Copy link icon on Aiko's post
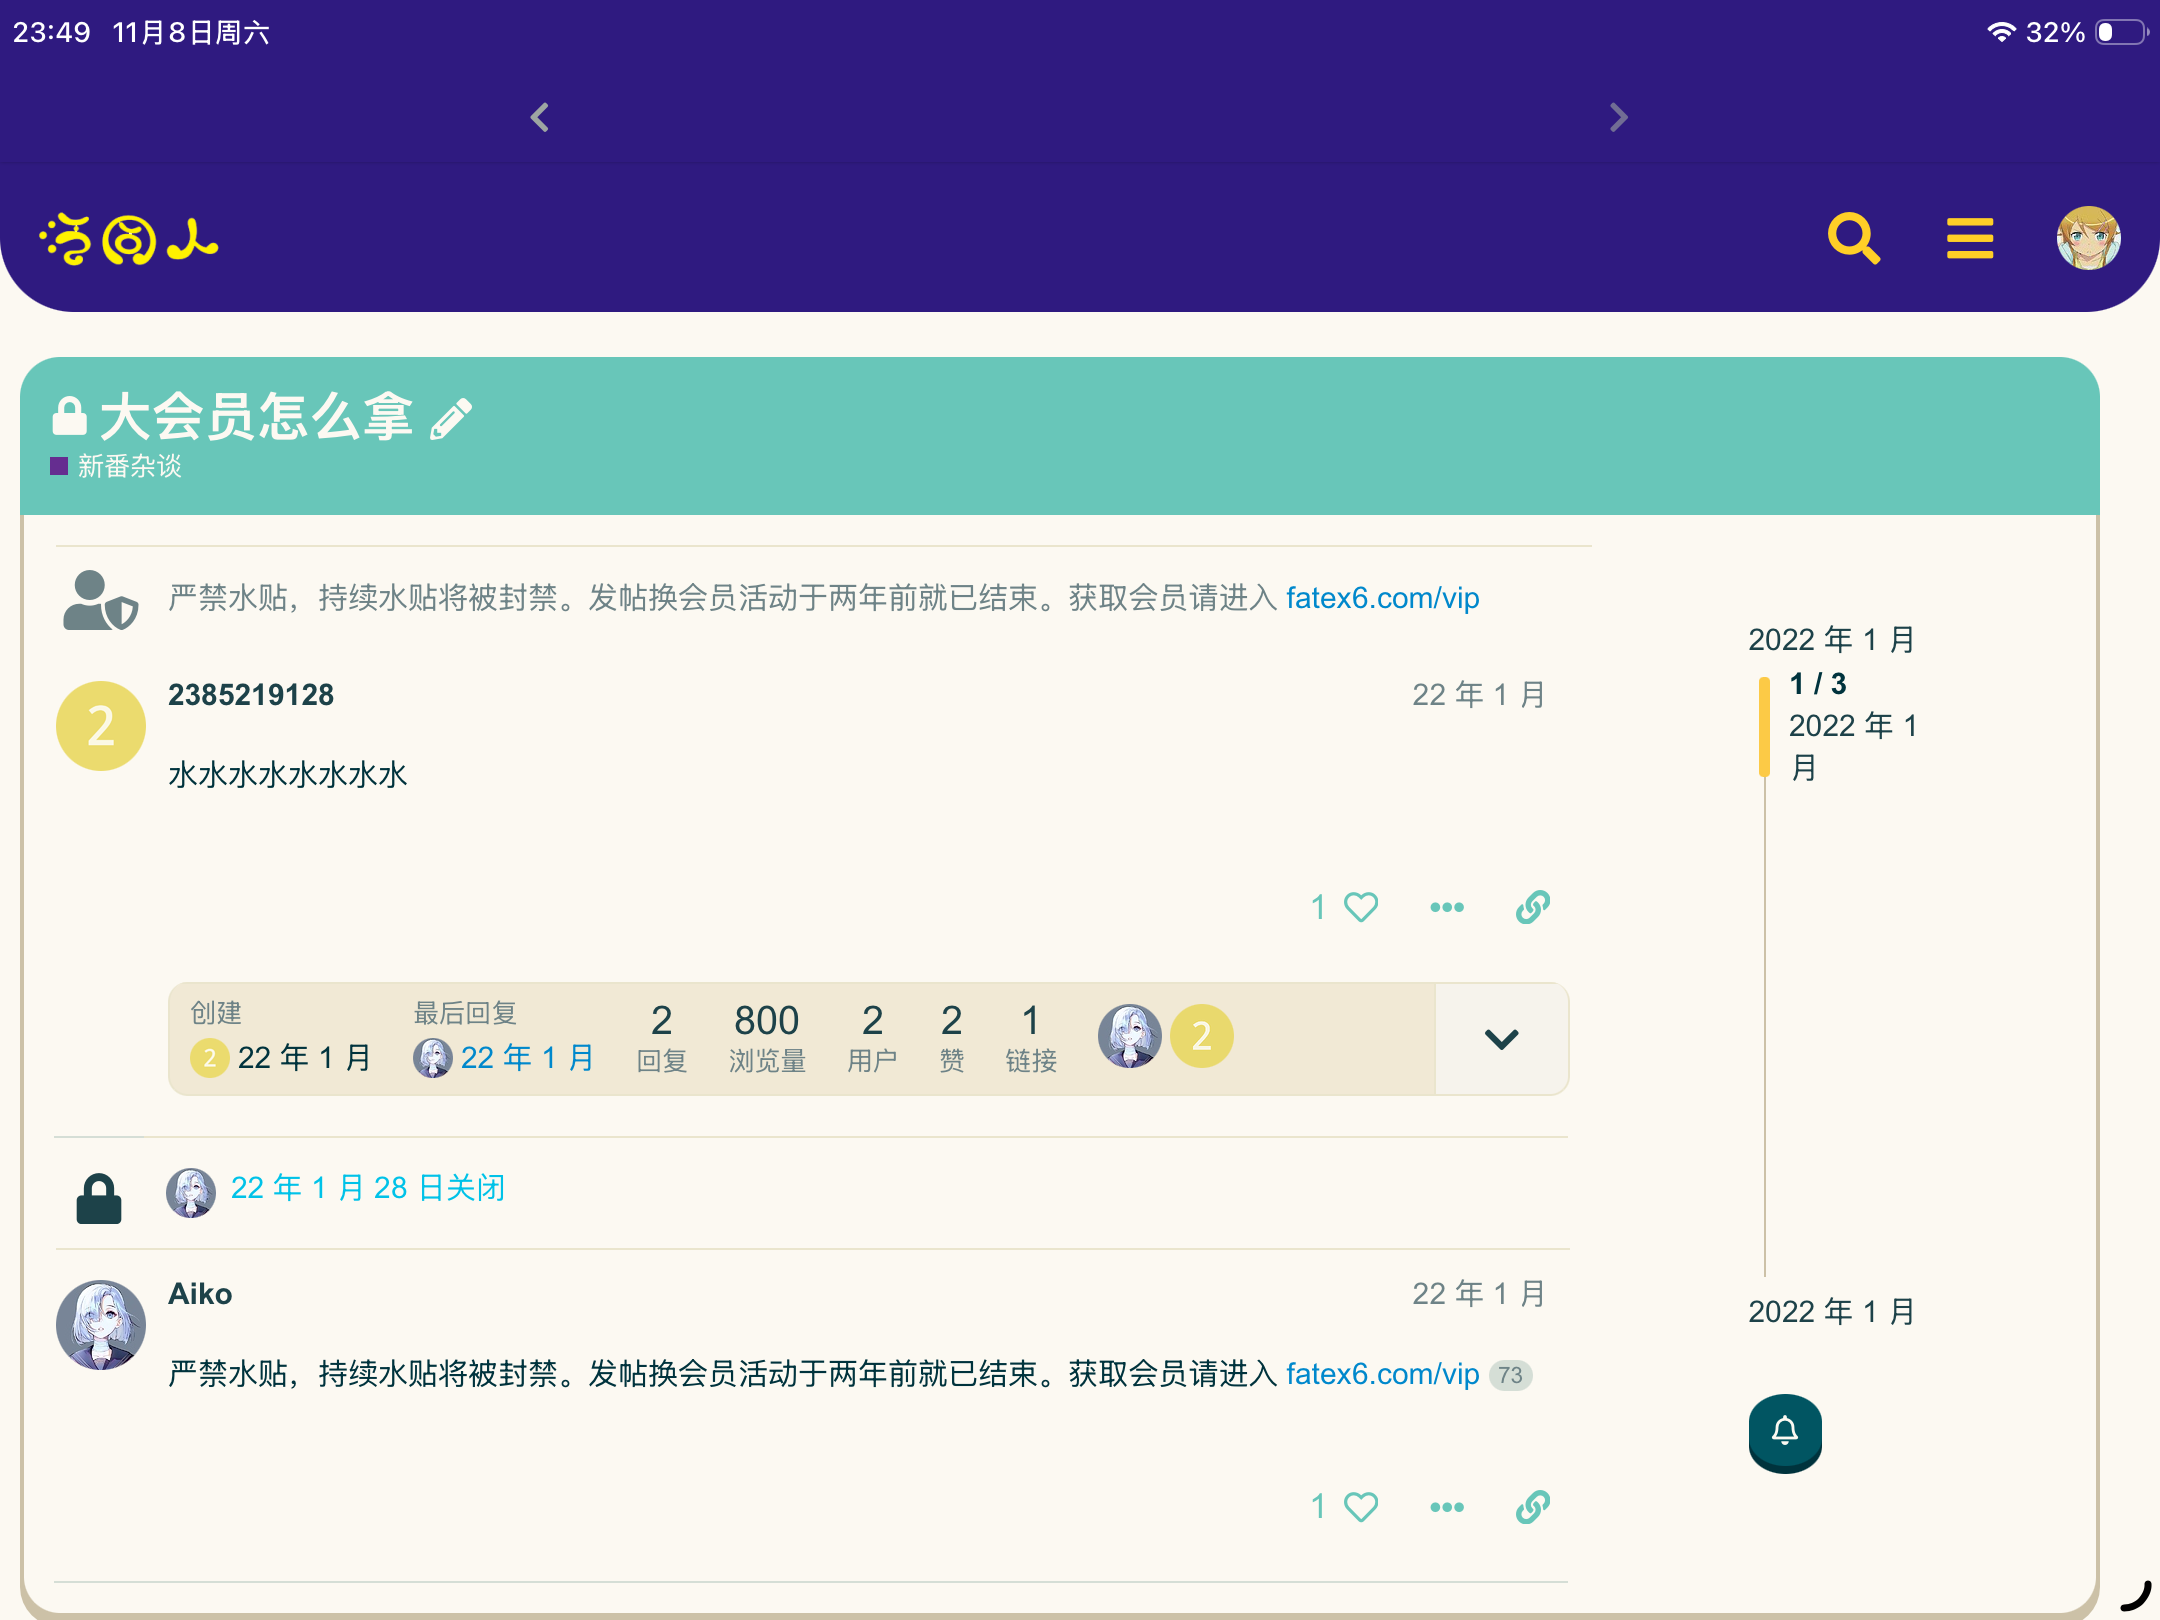The image size is (2160, 1620). click(x=1532, y=1507)
